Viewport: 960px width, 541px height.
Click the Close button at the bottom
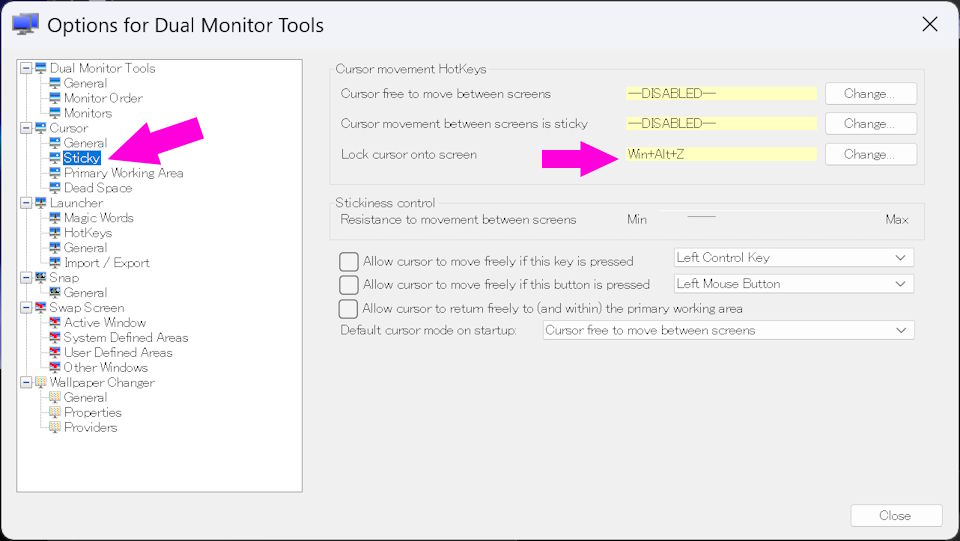point(896,515)
